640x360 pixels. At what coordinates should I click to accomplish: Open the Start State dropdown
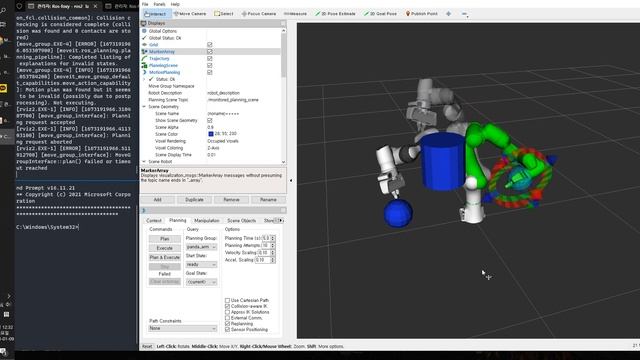(201, 264)
